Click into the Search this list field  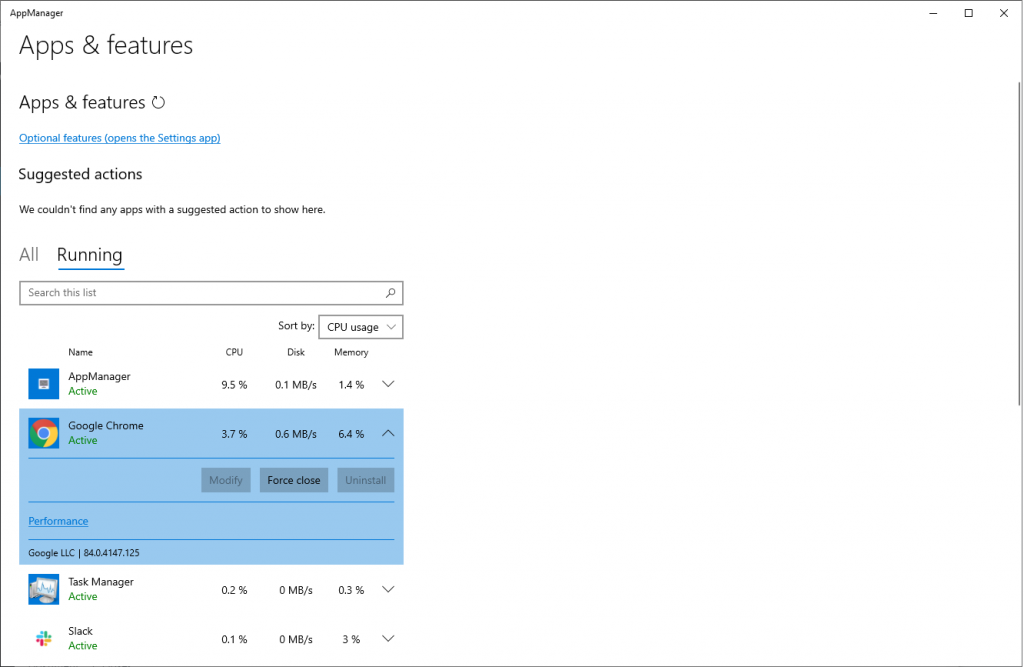200,293
